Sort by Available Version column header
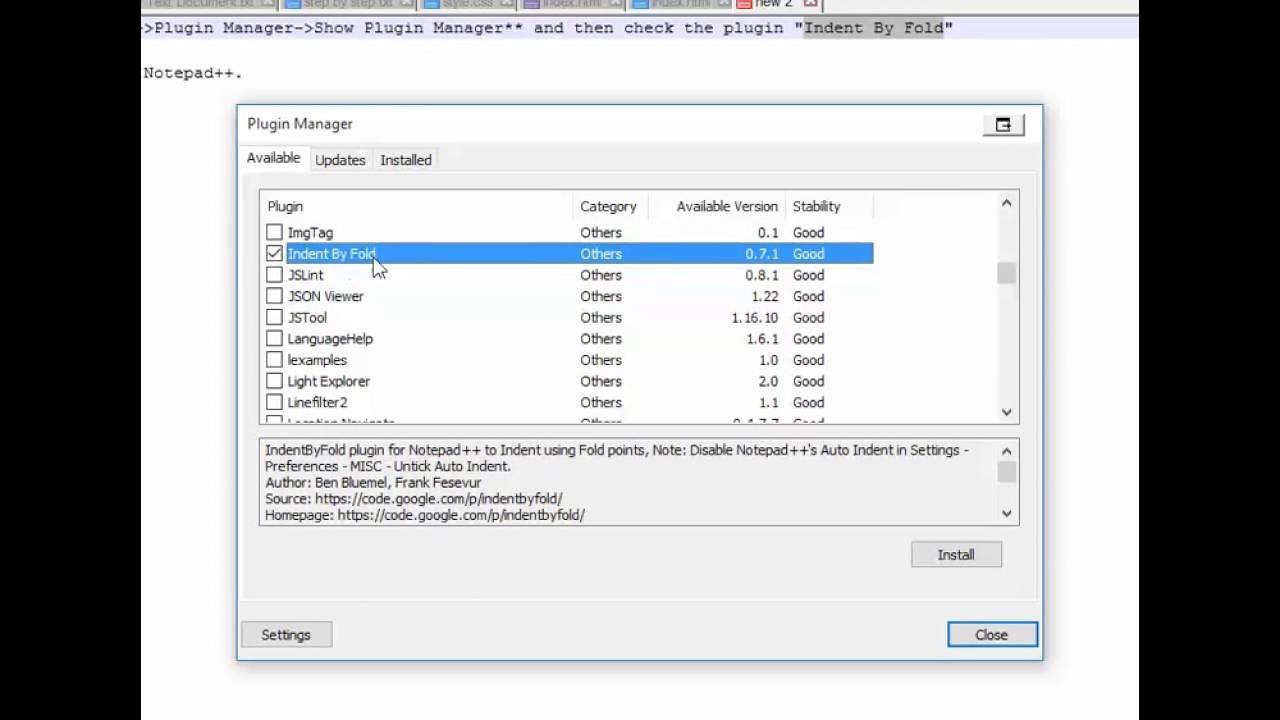The width and height of the screenshot is (1280, 720). (716, 206)
